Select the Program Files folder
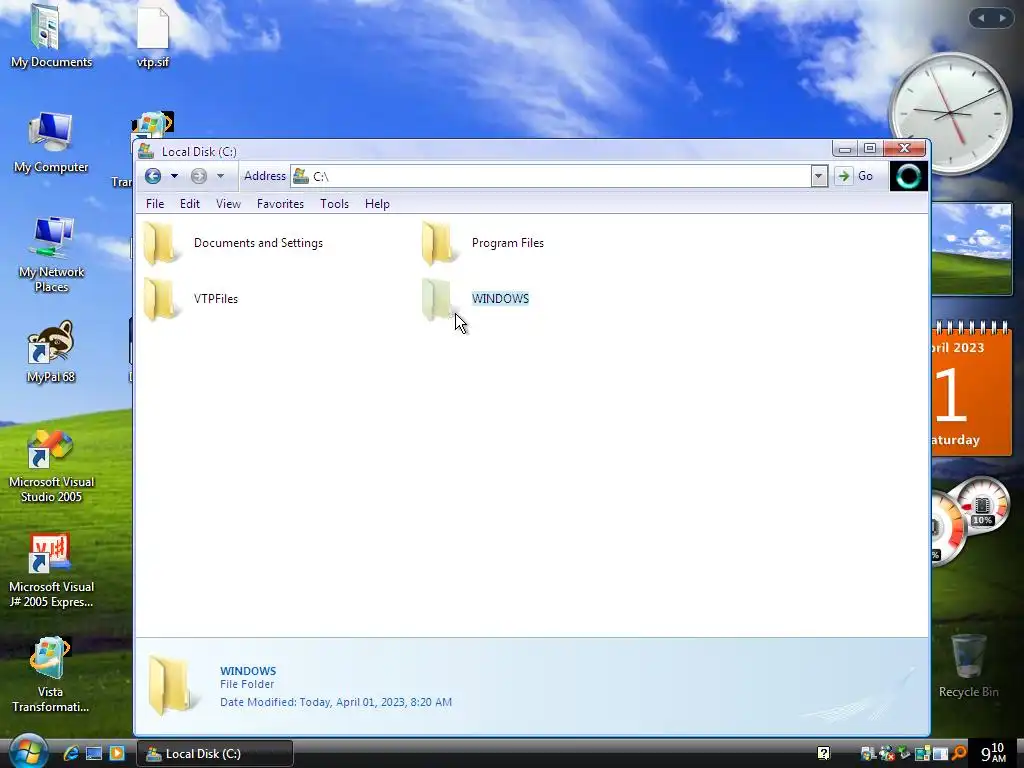The height and width of the screenshot is (768, 1024). click(483, 243)
